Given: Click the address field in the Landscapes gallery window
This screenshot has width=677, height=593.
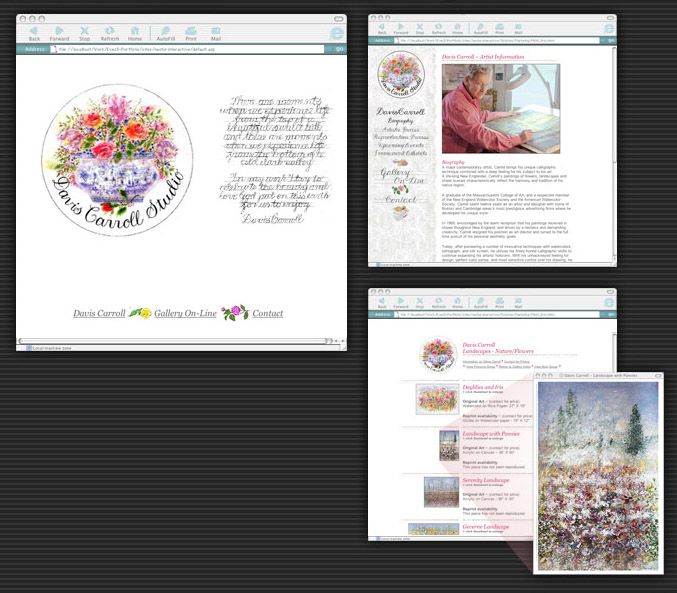Looking at the screenshot, I should click(x=497, y=314).
